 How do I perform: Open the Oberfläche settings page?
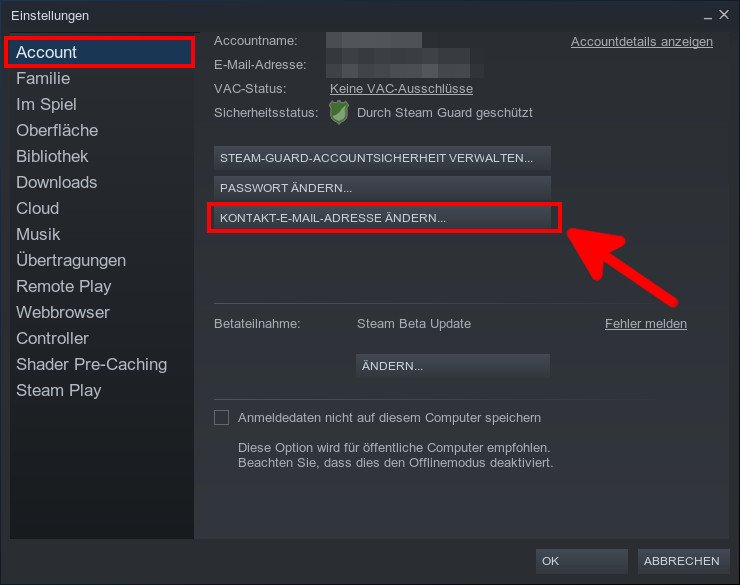coord(57,130)
